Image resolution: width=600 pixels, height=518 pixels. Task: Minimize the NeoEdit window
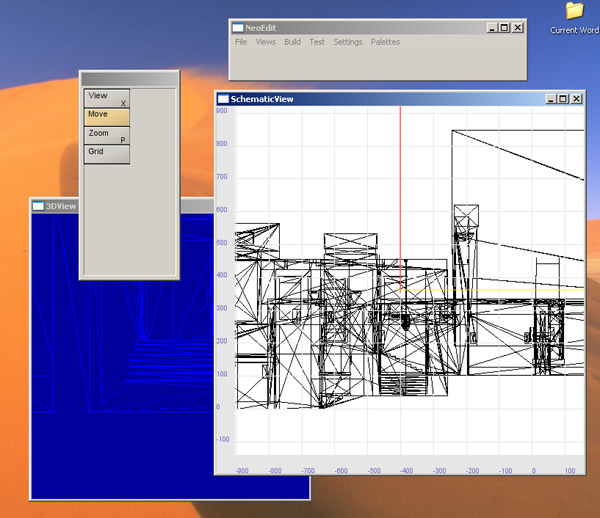click(x=492, y=28)
